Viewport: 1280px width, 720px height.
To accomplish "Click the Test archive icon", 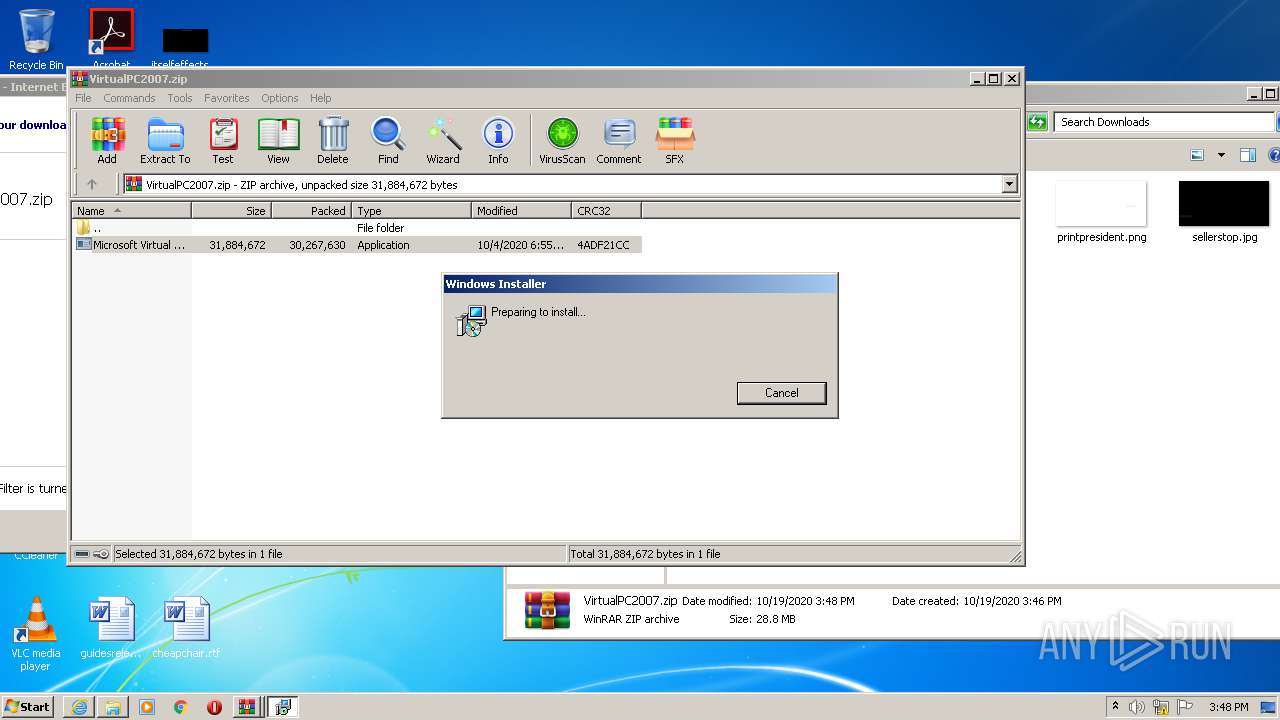I will coord(223,140).
